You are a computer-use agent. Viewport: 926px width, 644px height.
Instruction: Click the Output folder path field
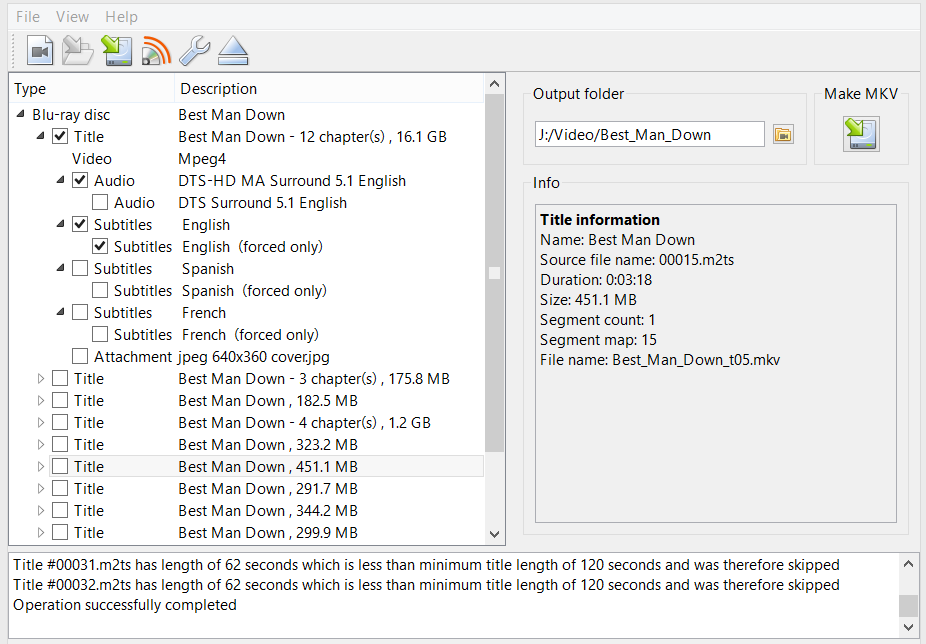tap(649, 135)
